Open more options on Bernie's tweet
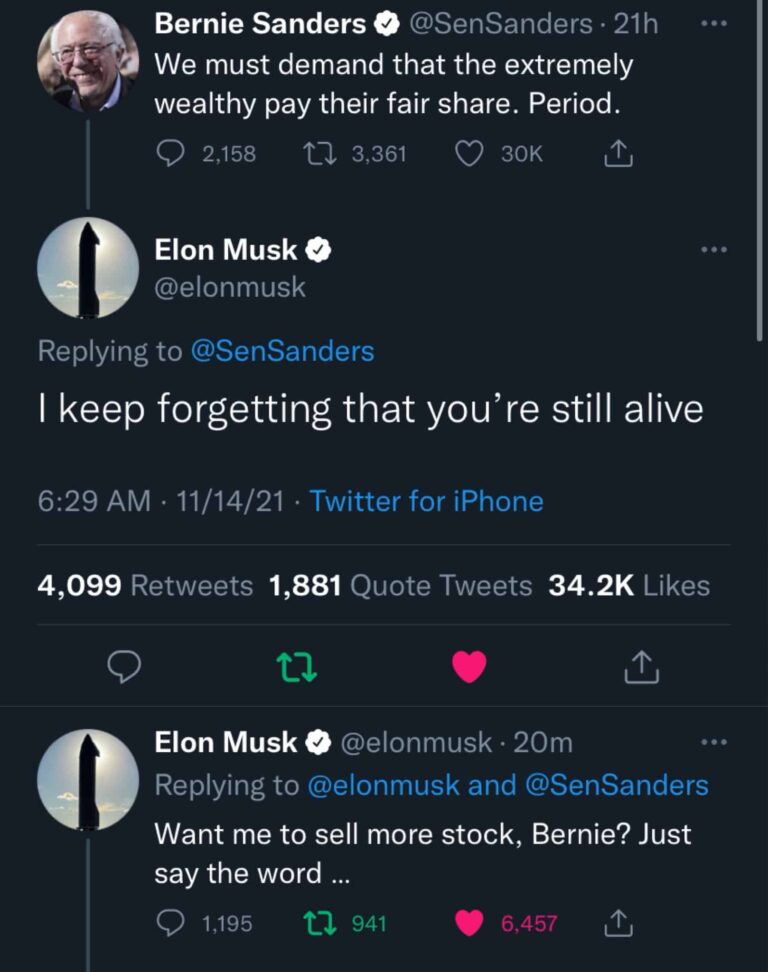The height and width of the screenshot is (972, 768). point(713,22)
